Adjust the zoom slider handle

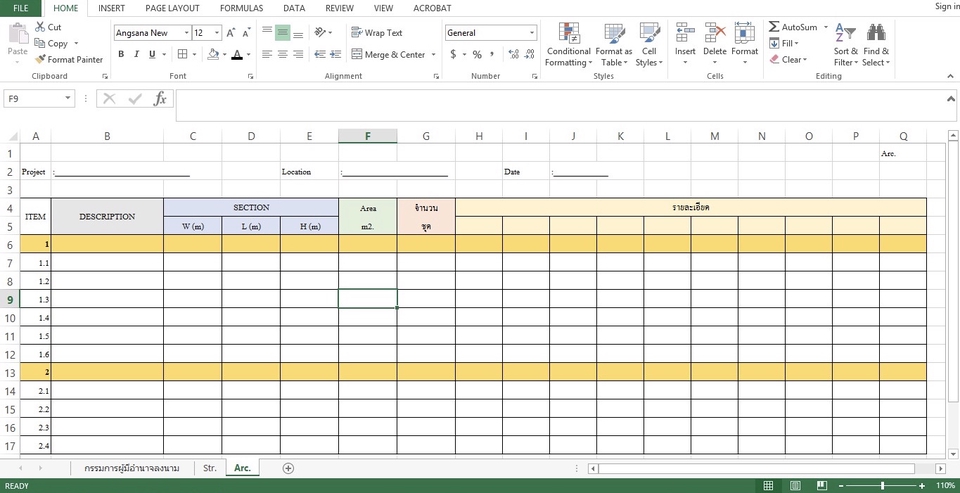tap(882, 486)
